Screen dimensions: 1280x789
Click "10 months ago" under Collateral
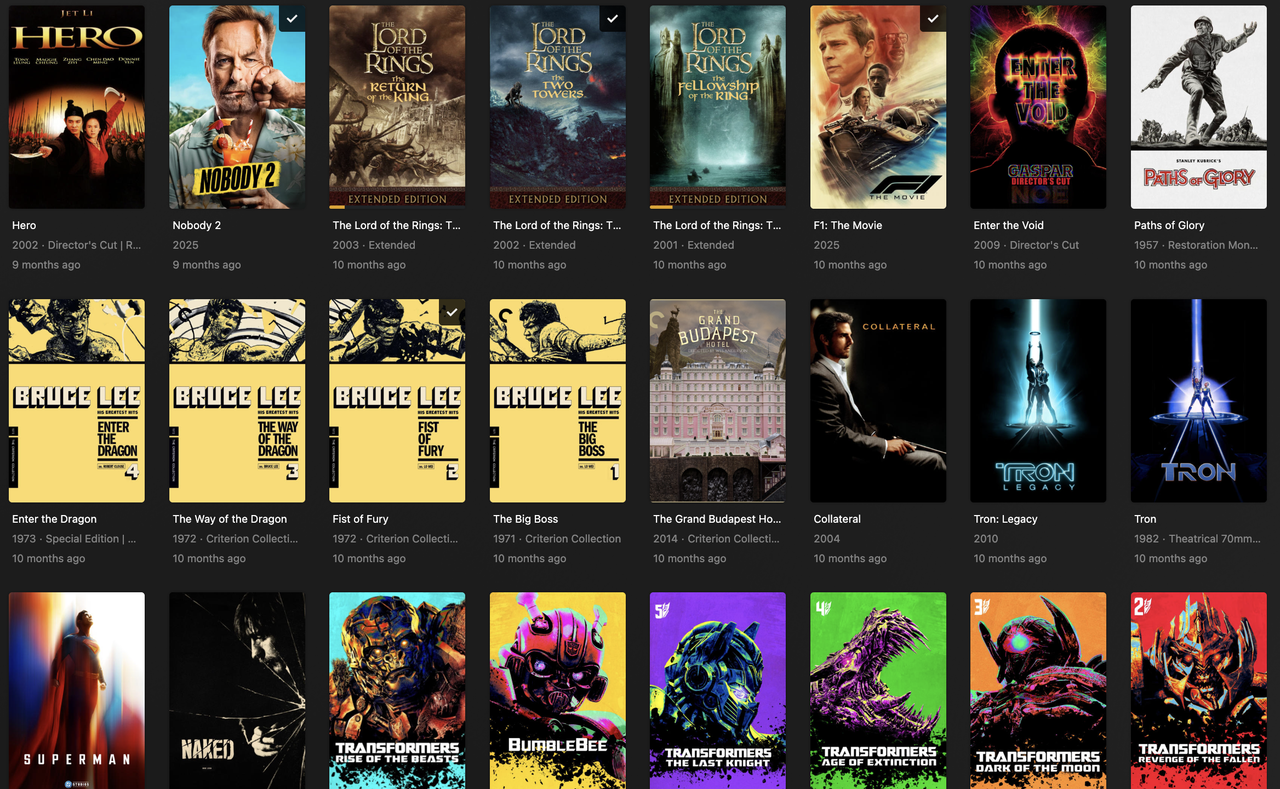(x=850, y=559)
